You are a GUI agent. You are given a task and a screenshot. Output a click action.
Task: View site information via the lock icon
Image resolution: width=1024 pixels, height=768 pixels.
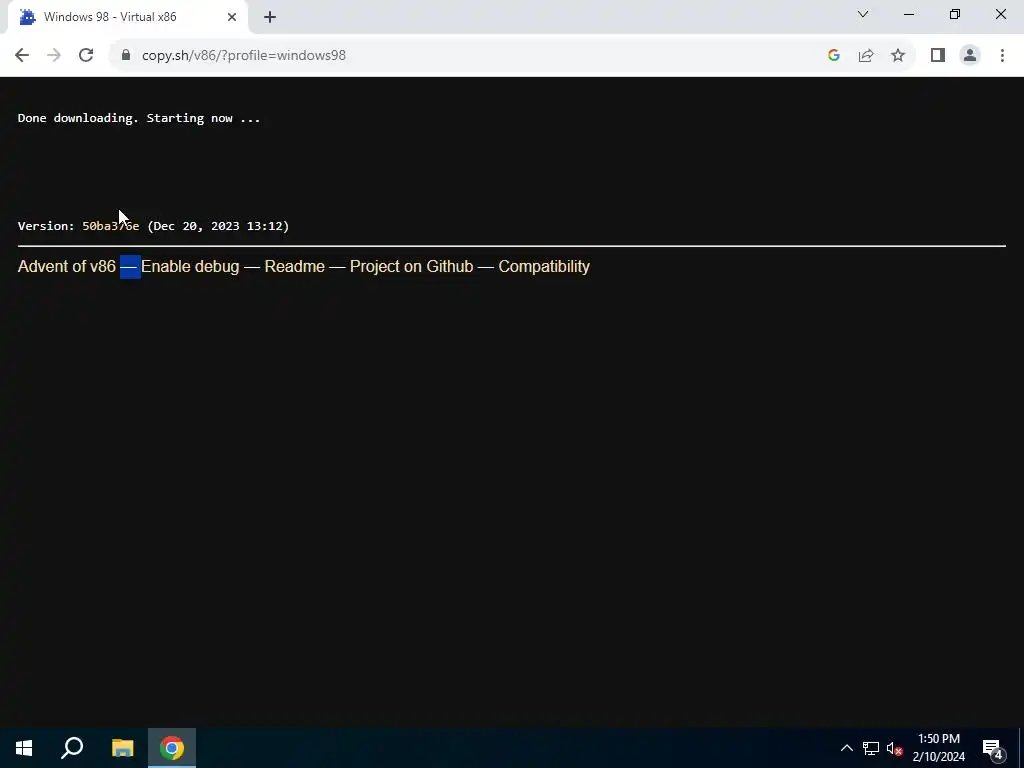126,56
